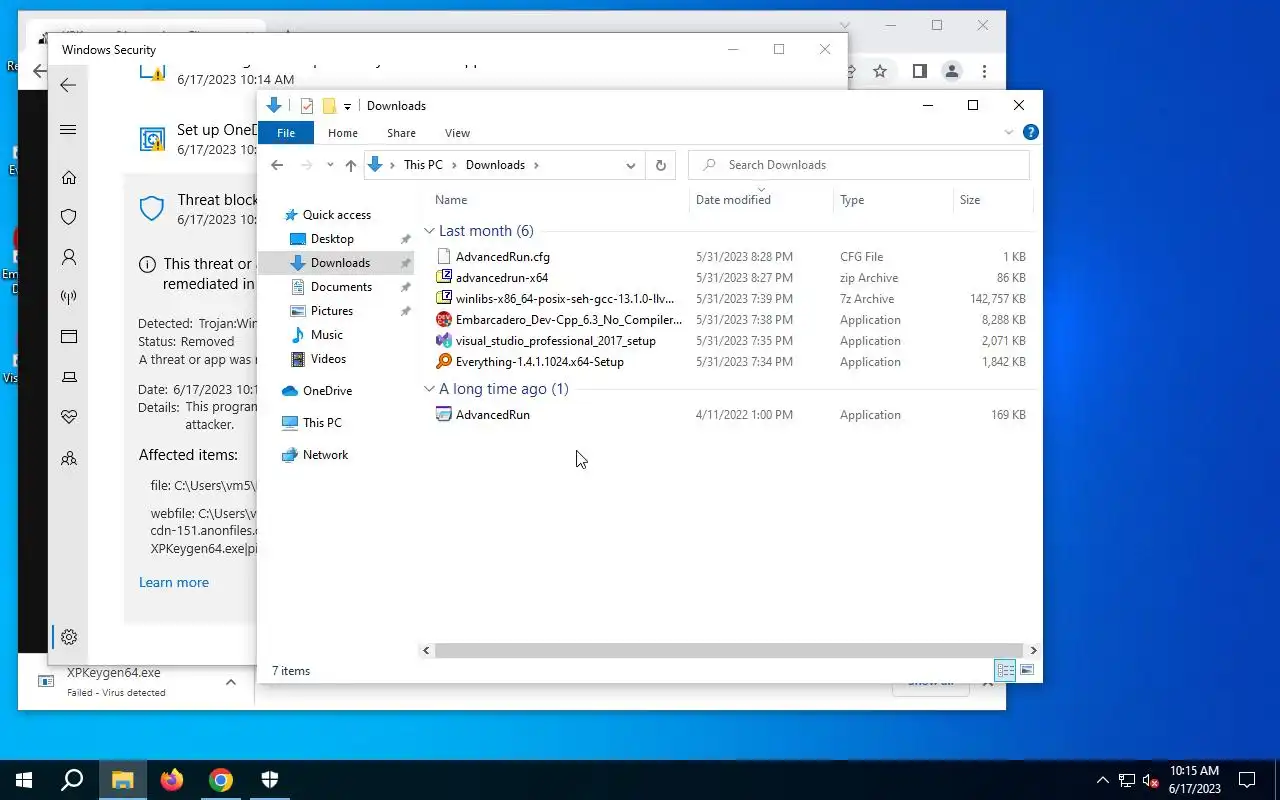
Task: Open Customize Quick Access Toolbar dropdown
Action: pos(347,106)
